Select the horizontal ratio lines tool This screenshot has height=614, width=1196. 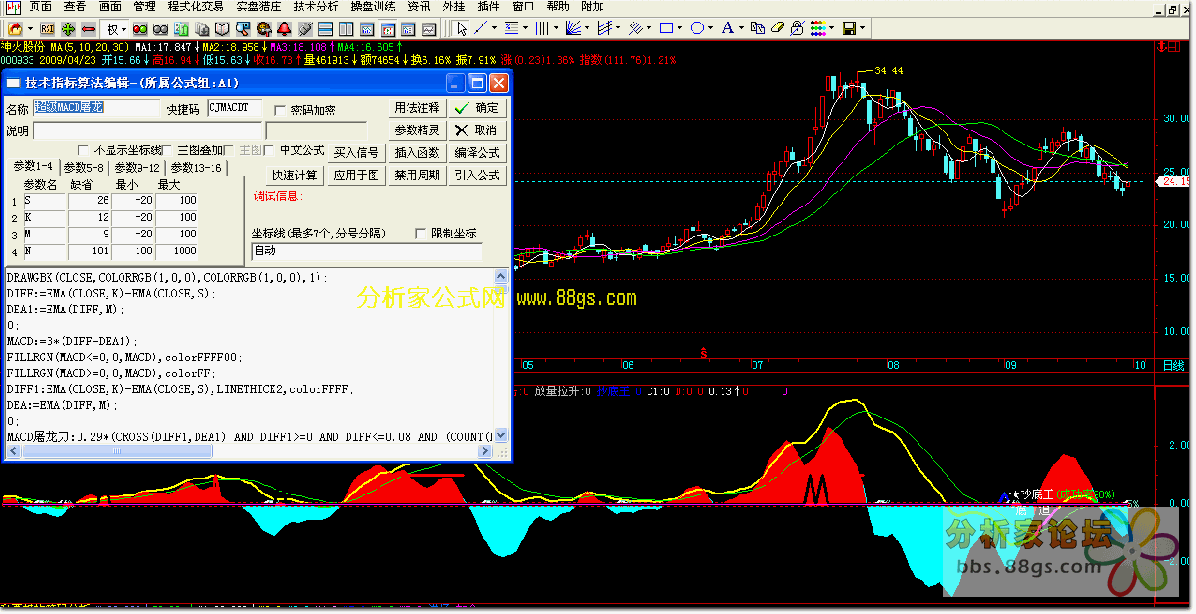click(511, 29)
